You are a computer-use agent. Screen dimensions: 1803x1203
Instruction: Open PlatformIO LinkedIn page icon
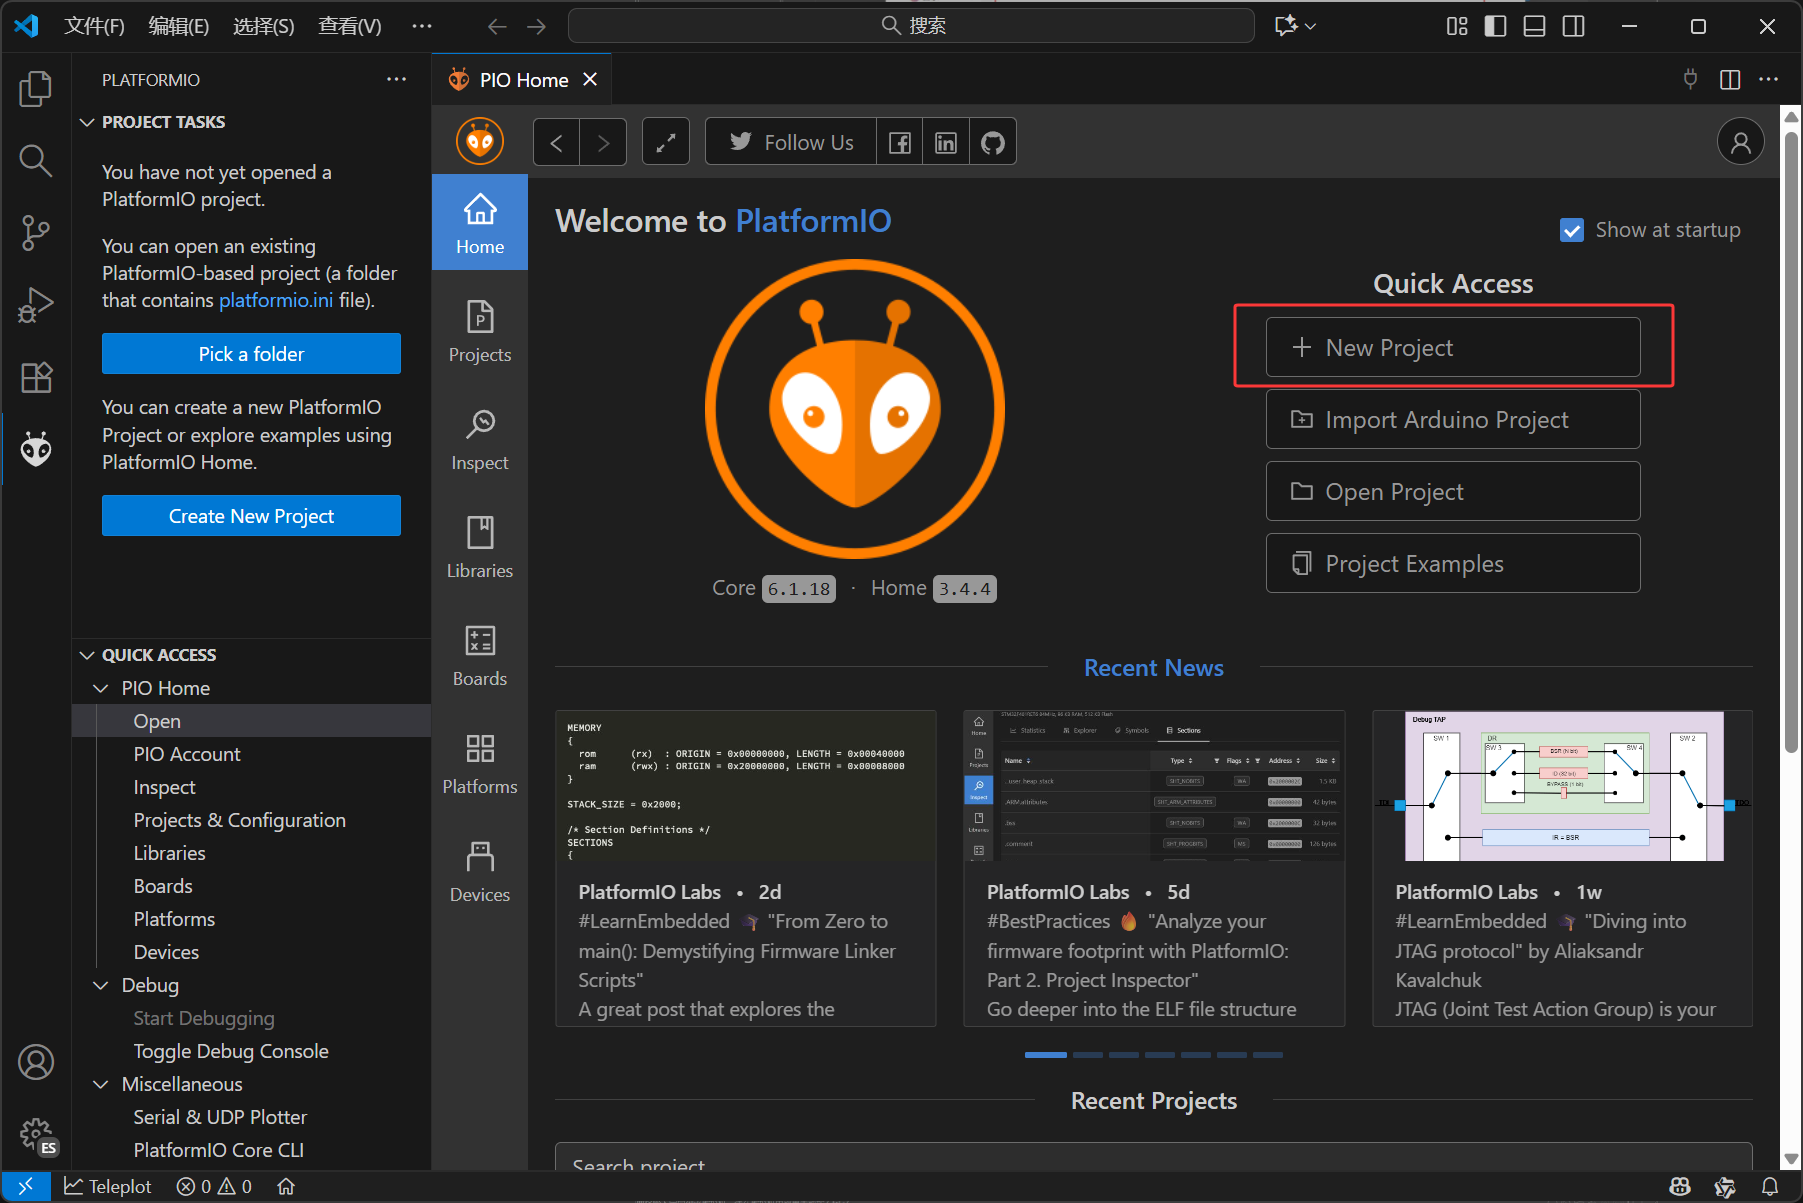pos(946,142)
